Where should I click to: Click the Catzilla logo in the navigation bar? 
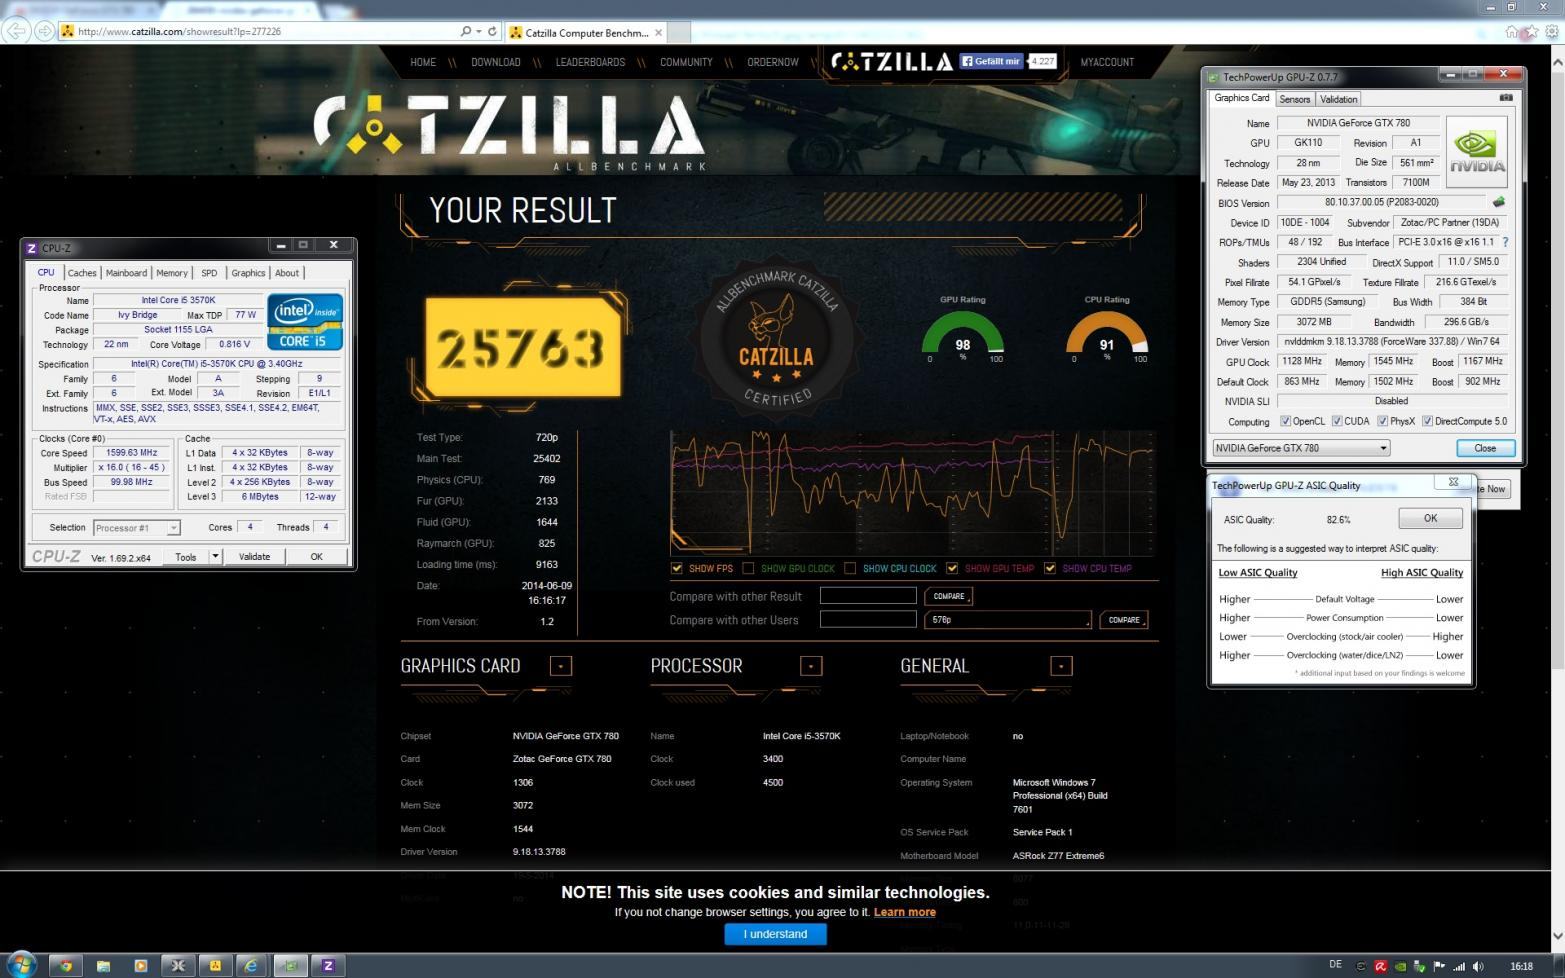(892, 62)
